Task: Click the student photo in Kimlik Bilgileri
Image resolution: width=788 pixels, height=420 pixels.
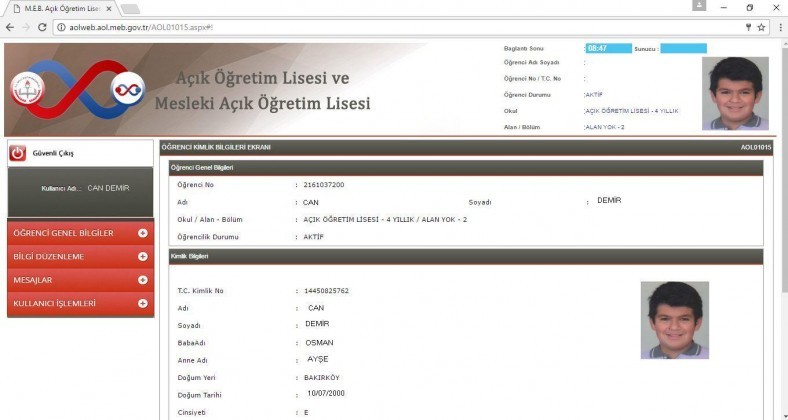Action: pyautogui.click(x=674, y=319)
